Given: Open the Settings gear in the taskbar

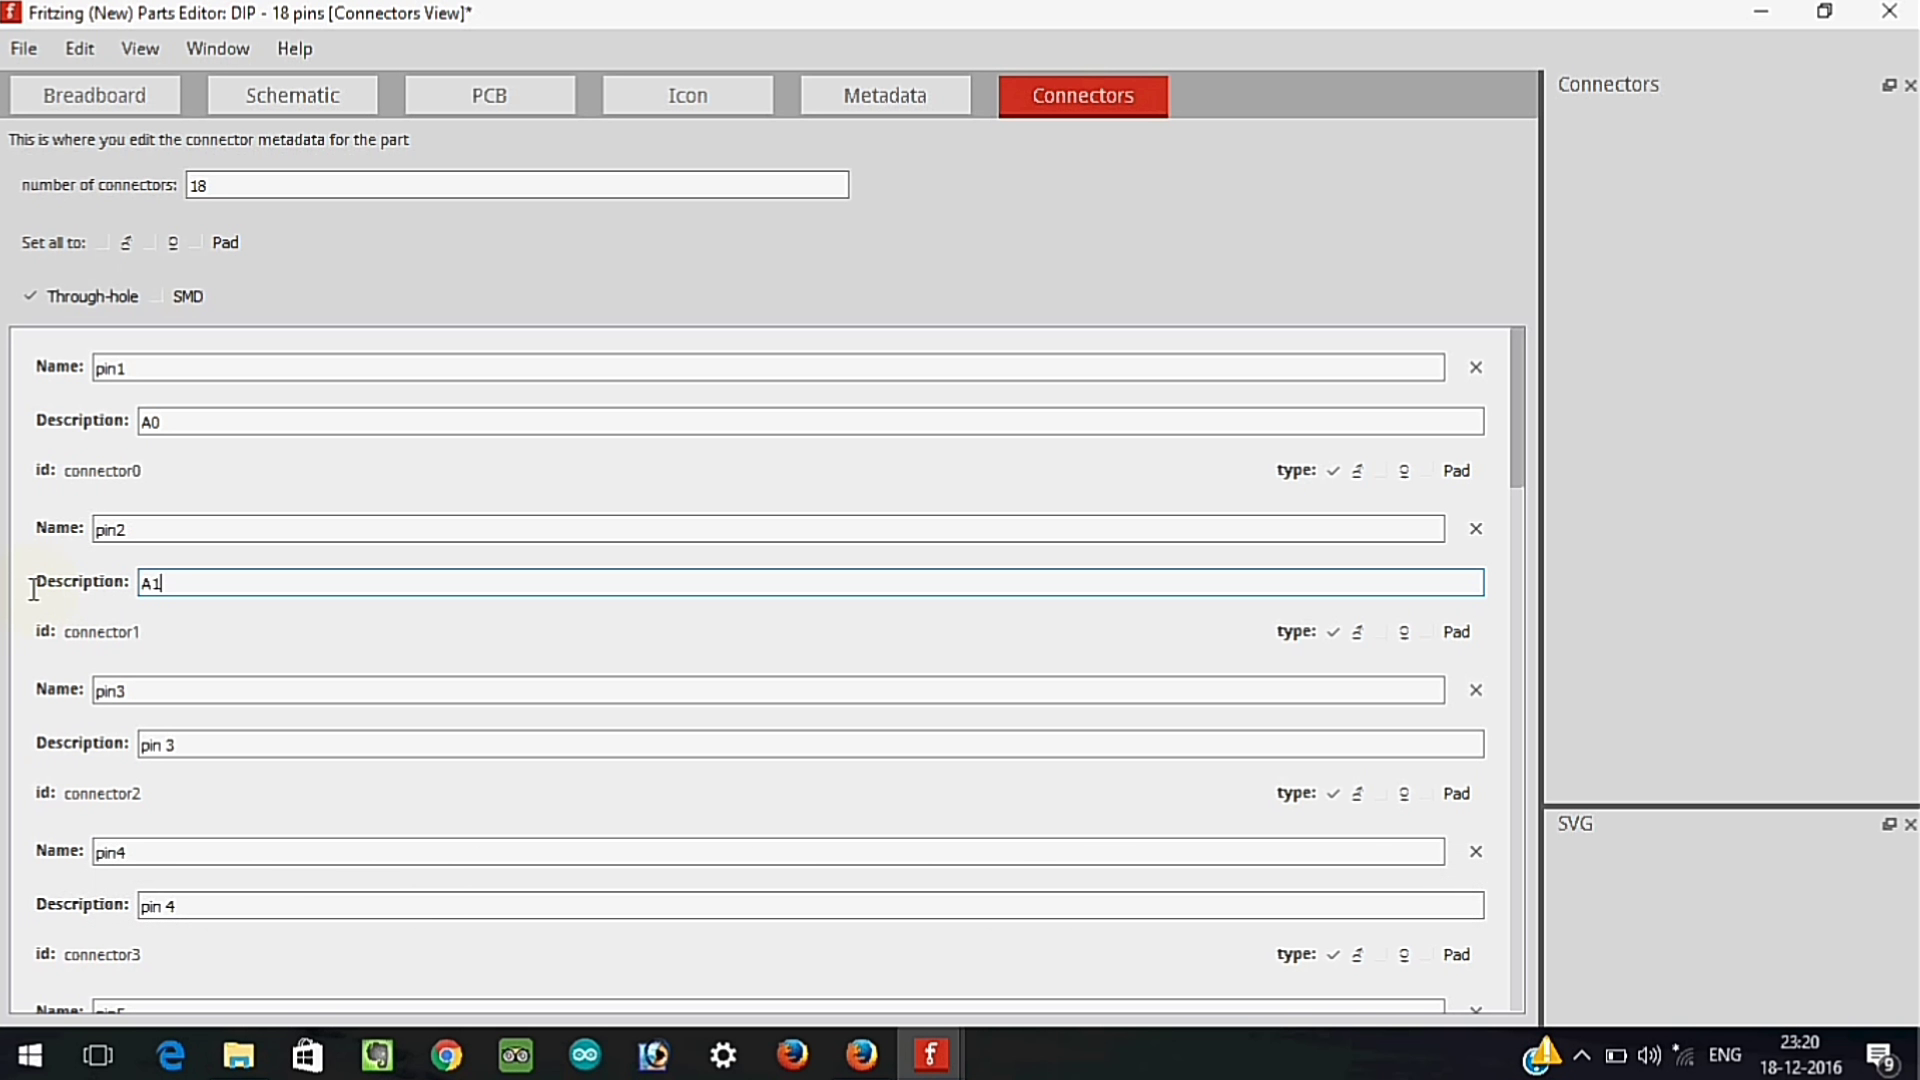Looking at the screenshot, I should click(723, 1055).
